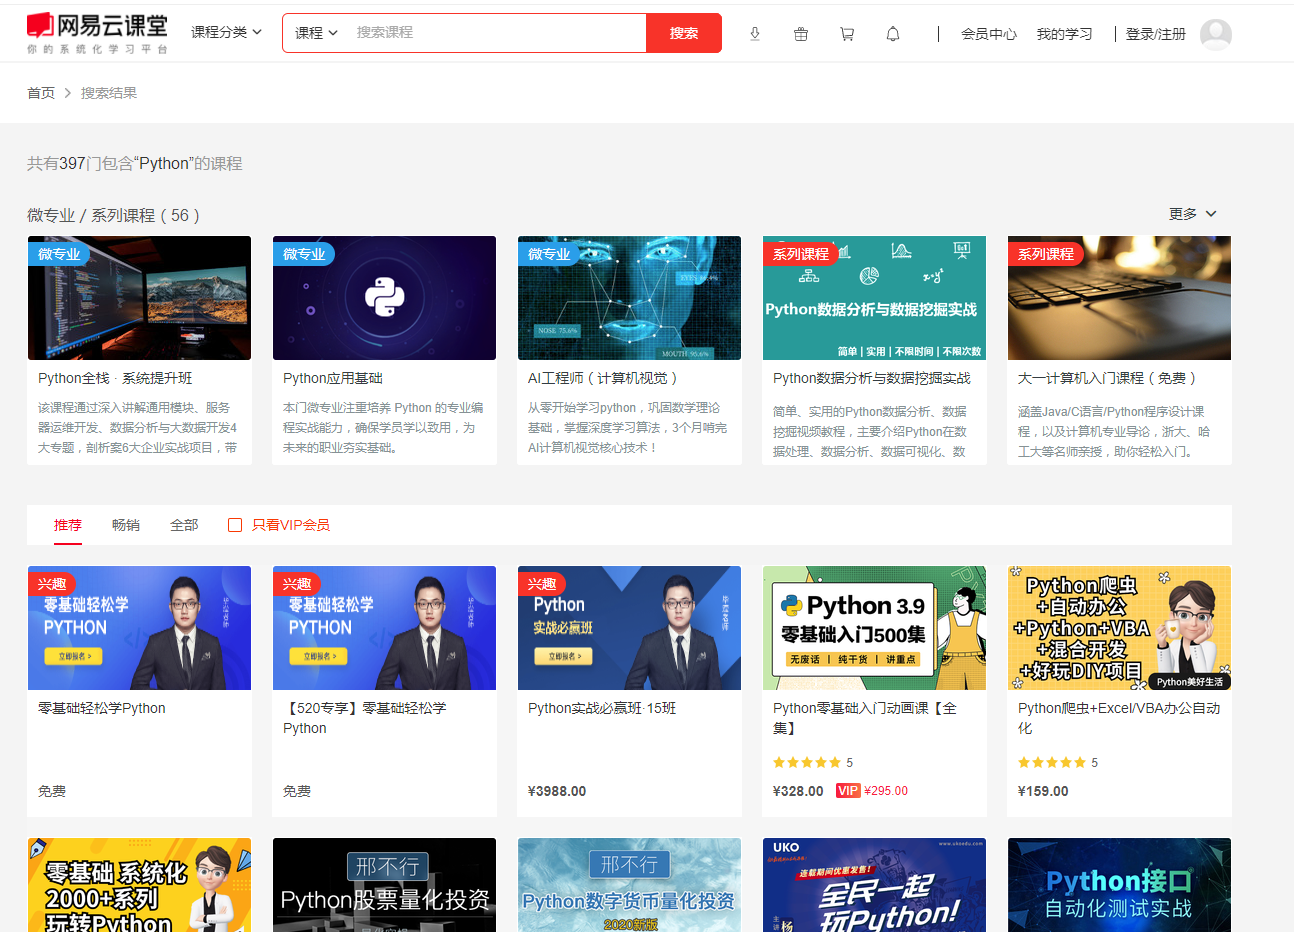Image resolution: width=1294 pixels, height=932 pixels.
Task: Open the gift box icon
Action: click(x=801, y=34)
